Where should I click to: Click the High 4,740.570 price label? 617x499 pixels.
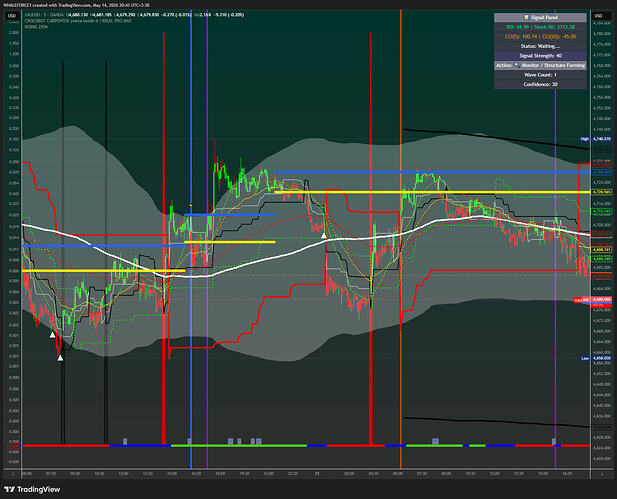[596, 139]
